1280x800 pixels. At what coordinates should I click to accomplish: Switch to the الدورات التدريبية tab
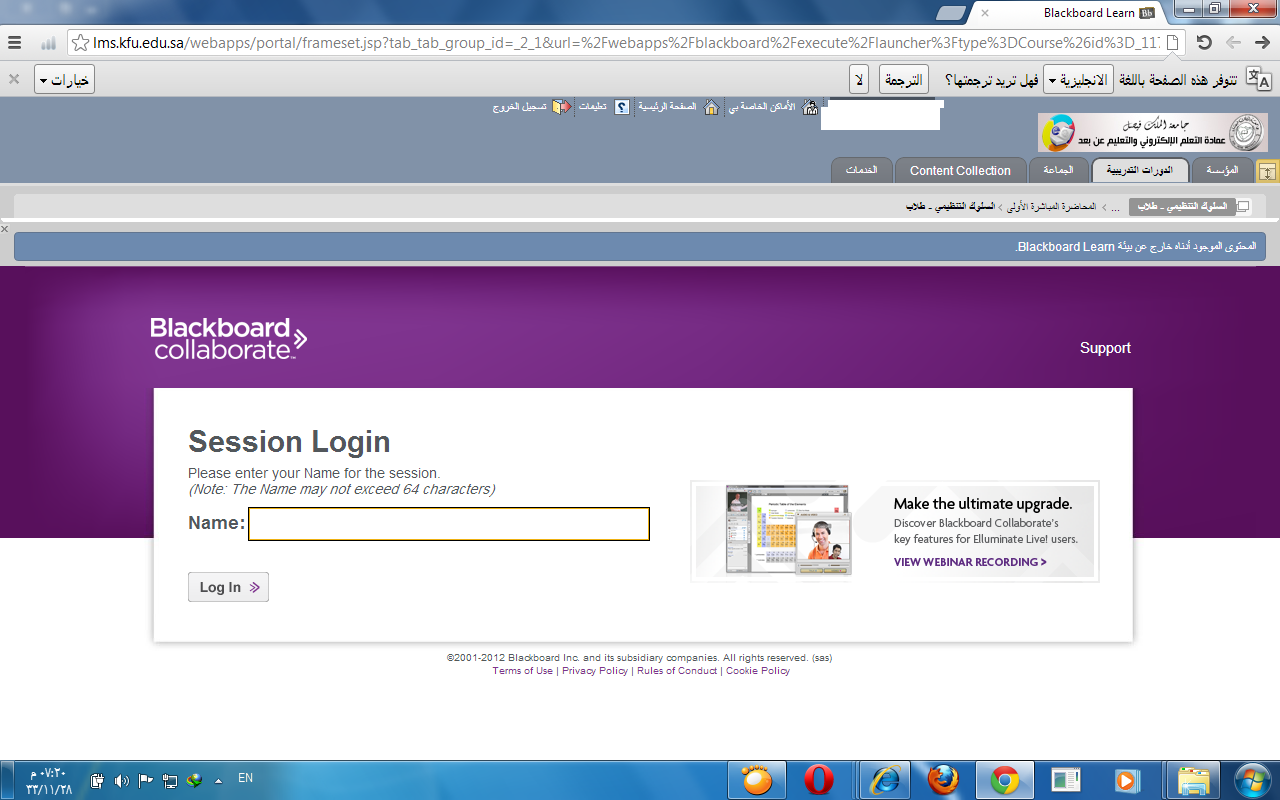(1140, 170)
